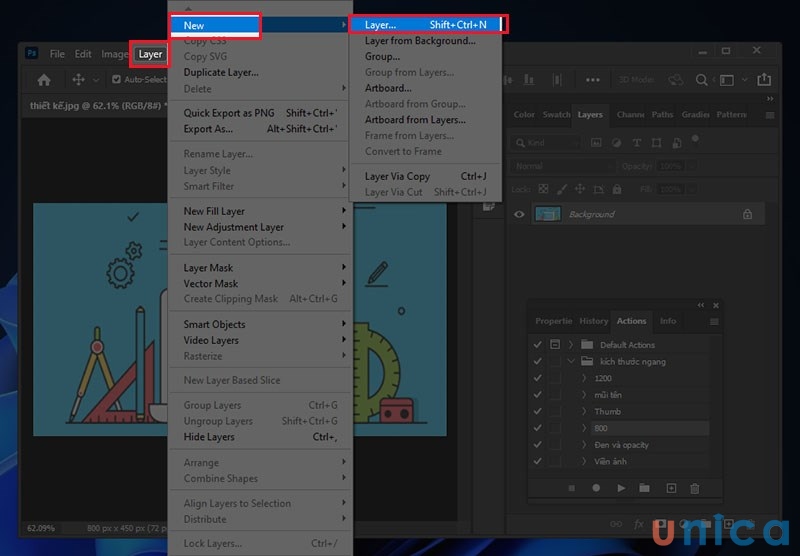This screenshot has width=800, height=556.
Task: Open the History panel tab
Action: 593,321
